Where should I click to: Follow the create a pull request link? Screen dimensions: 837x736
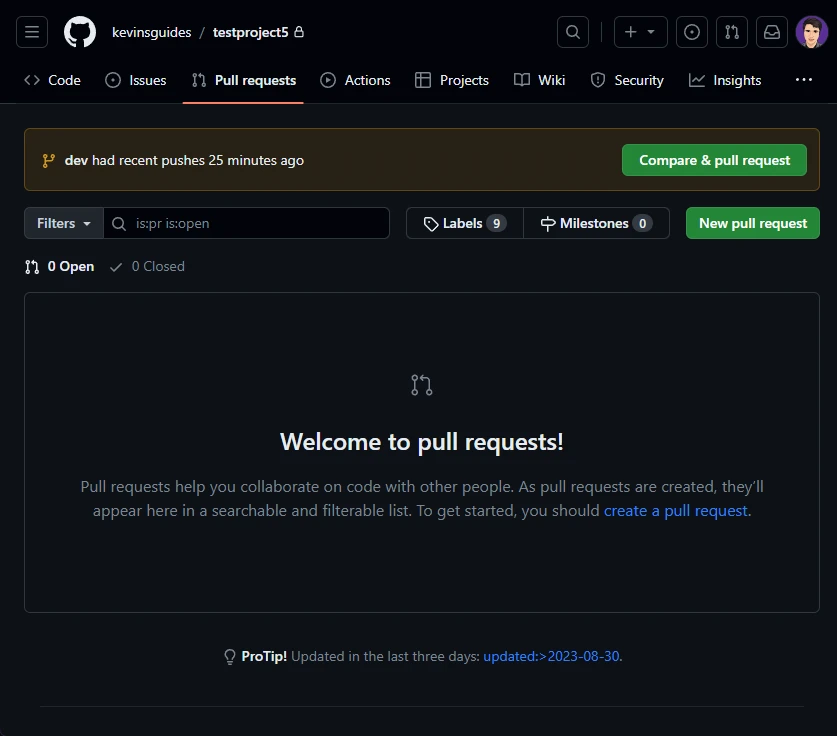click(675, 511)
